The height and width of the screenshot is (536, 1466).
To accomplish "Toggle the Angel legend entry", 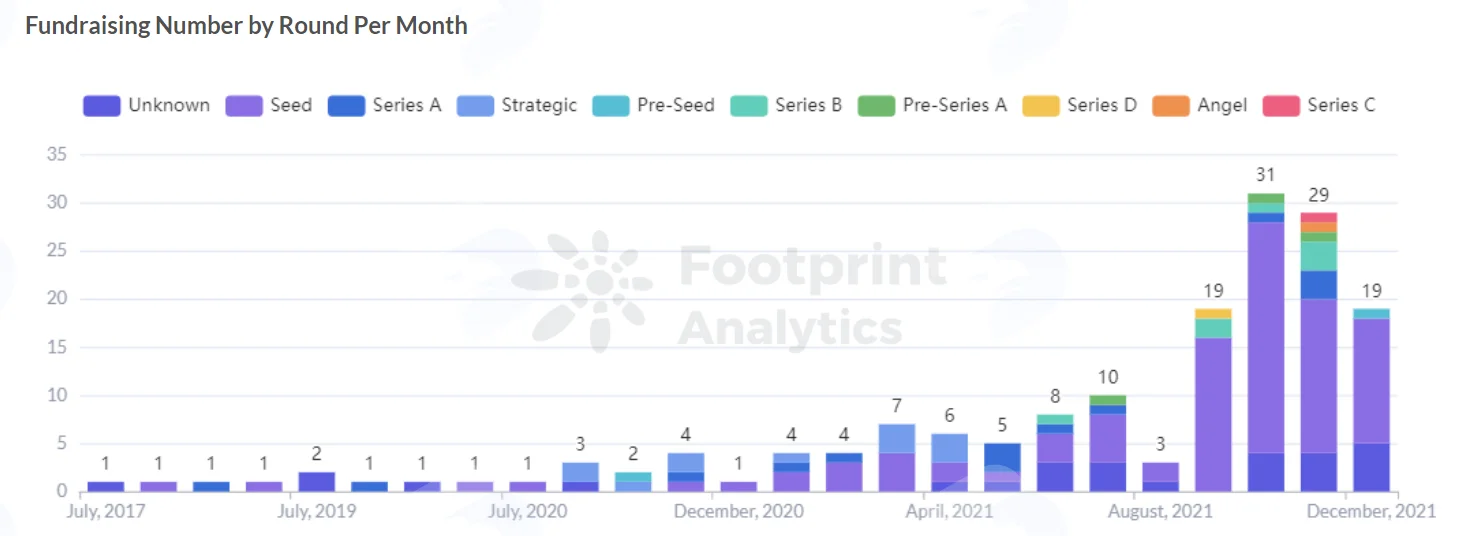I will [x=1200, y=105].
